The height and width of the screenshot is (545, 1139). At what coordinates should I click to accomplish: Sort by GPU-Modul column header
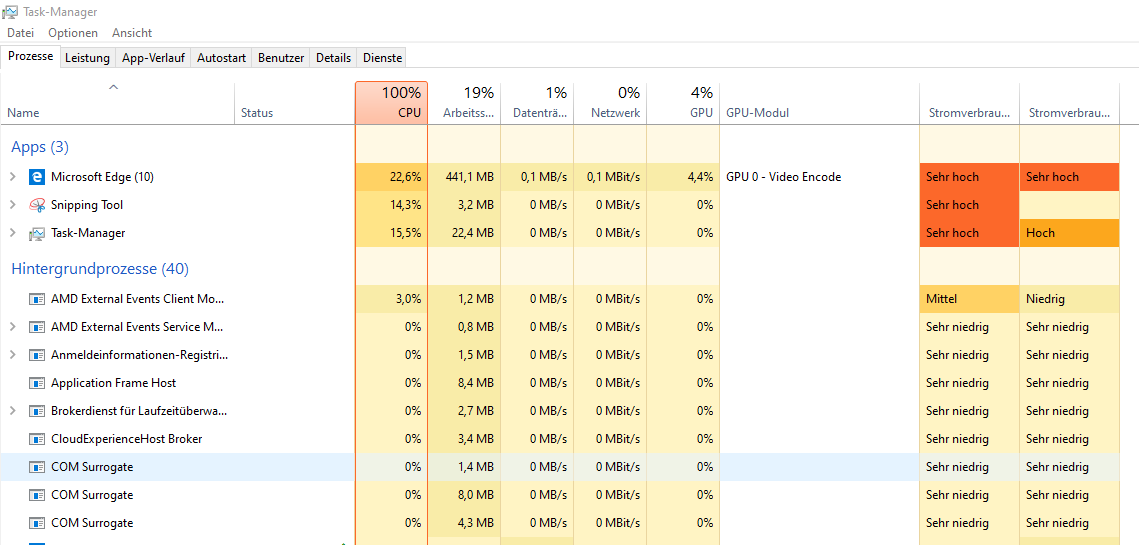pos(819,103)
